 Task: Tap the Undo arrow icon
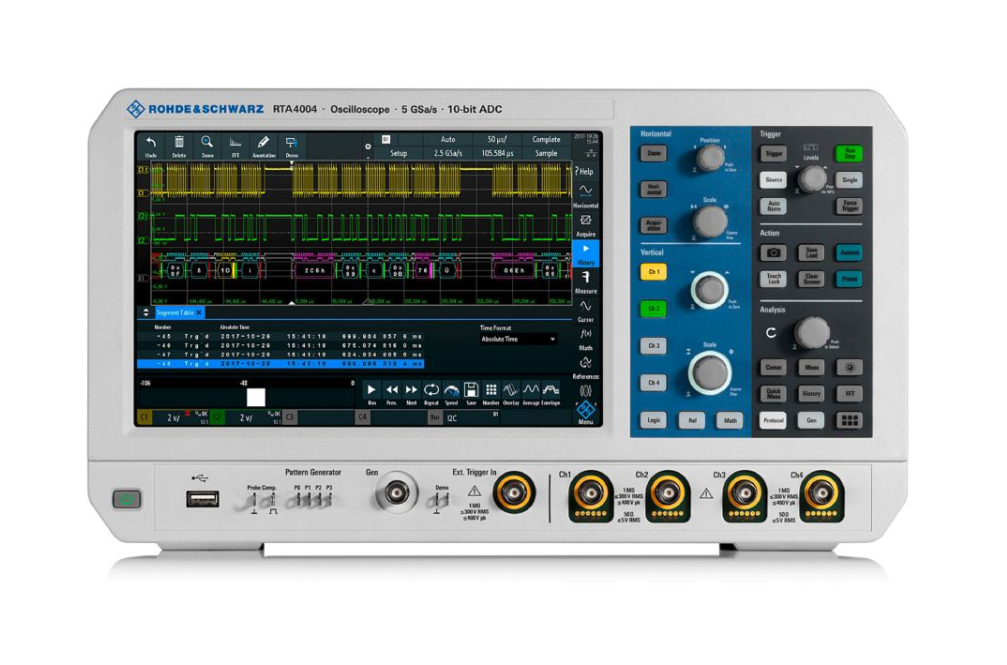coord(151,143)
